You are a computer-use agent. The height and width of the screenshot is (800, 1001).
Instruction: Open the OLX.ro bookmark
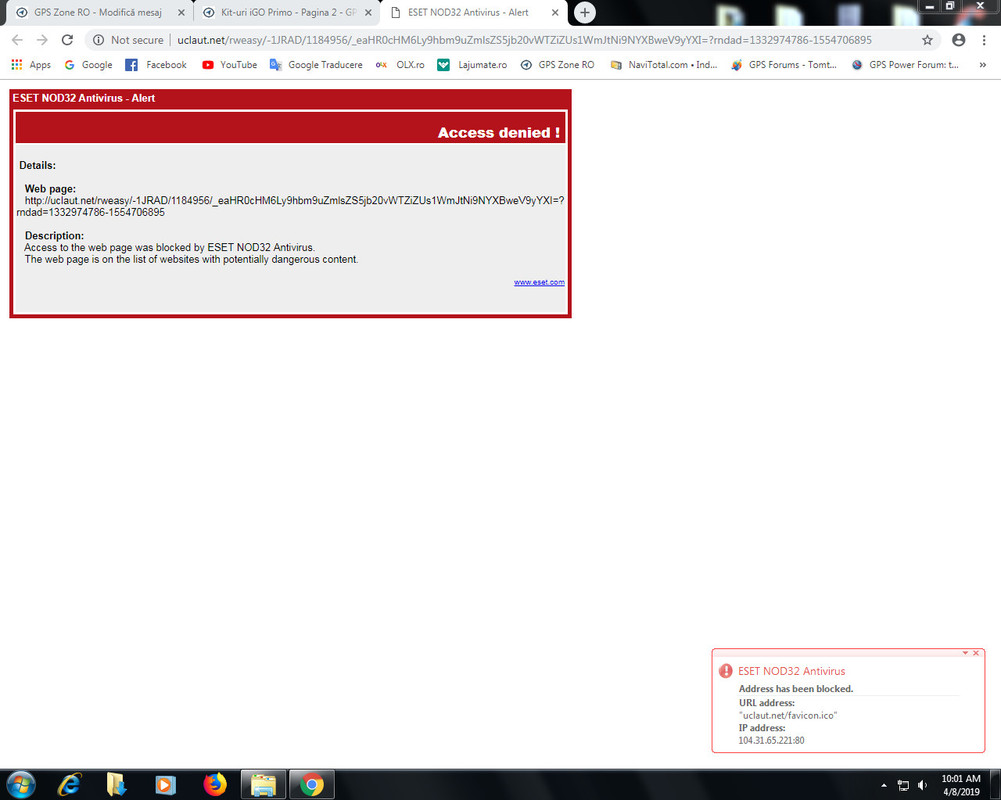point(400,65)
